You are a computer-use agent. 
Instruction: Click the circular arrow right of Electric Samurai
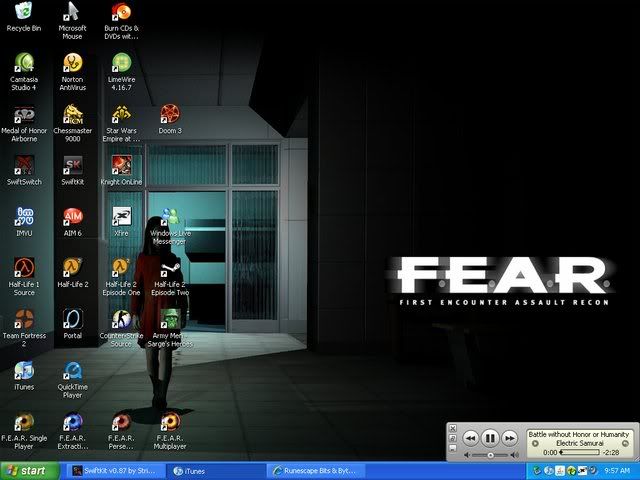pos(625,443)
